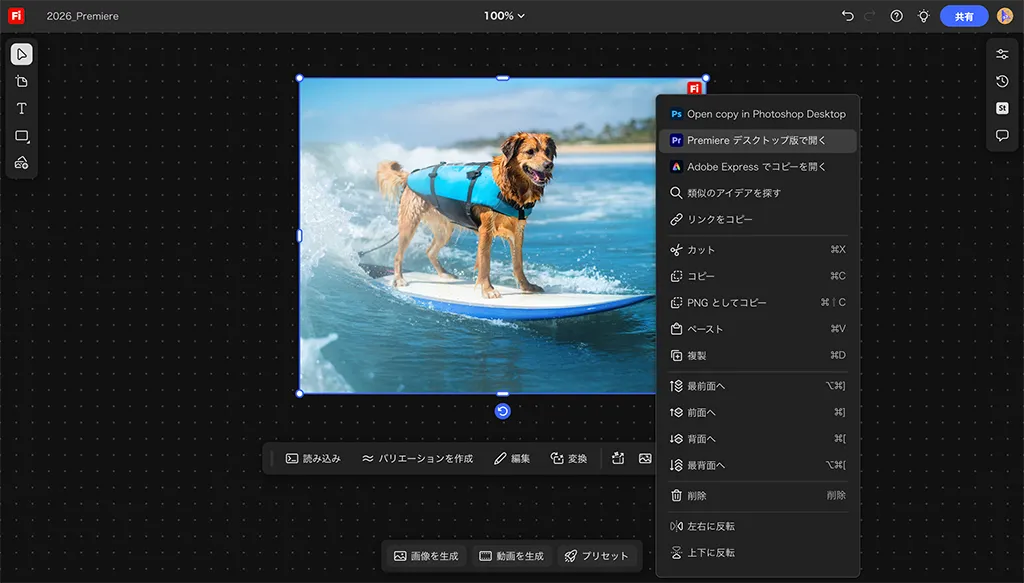Select the Text tool in left toolbar

[22, 108]
